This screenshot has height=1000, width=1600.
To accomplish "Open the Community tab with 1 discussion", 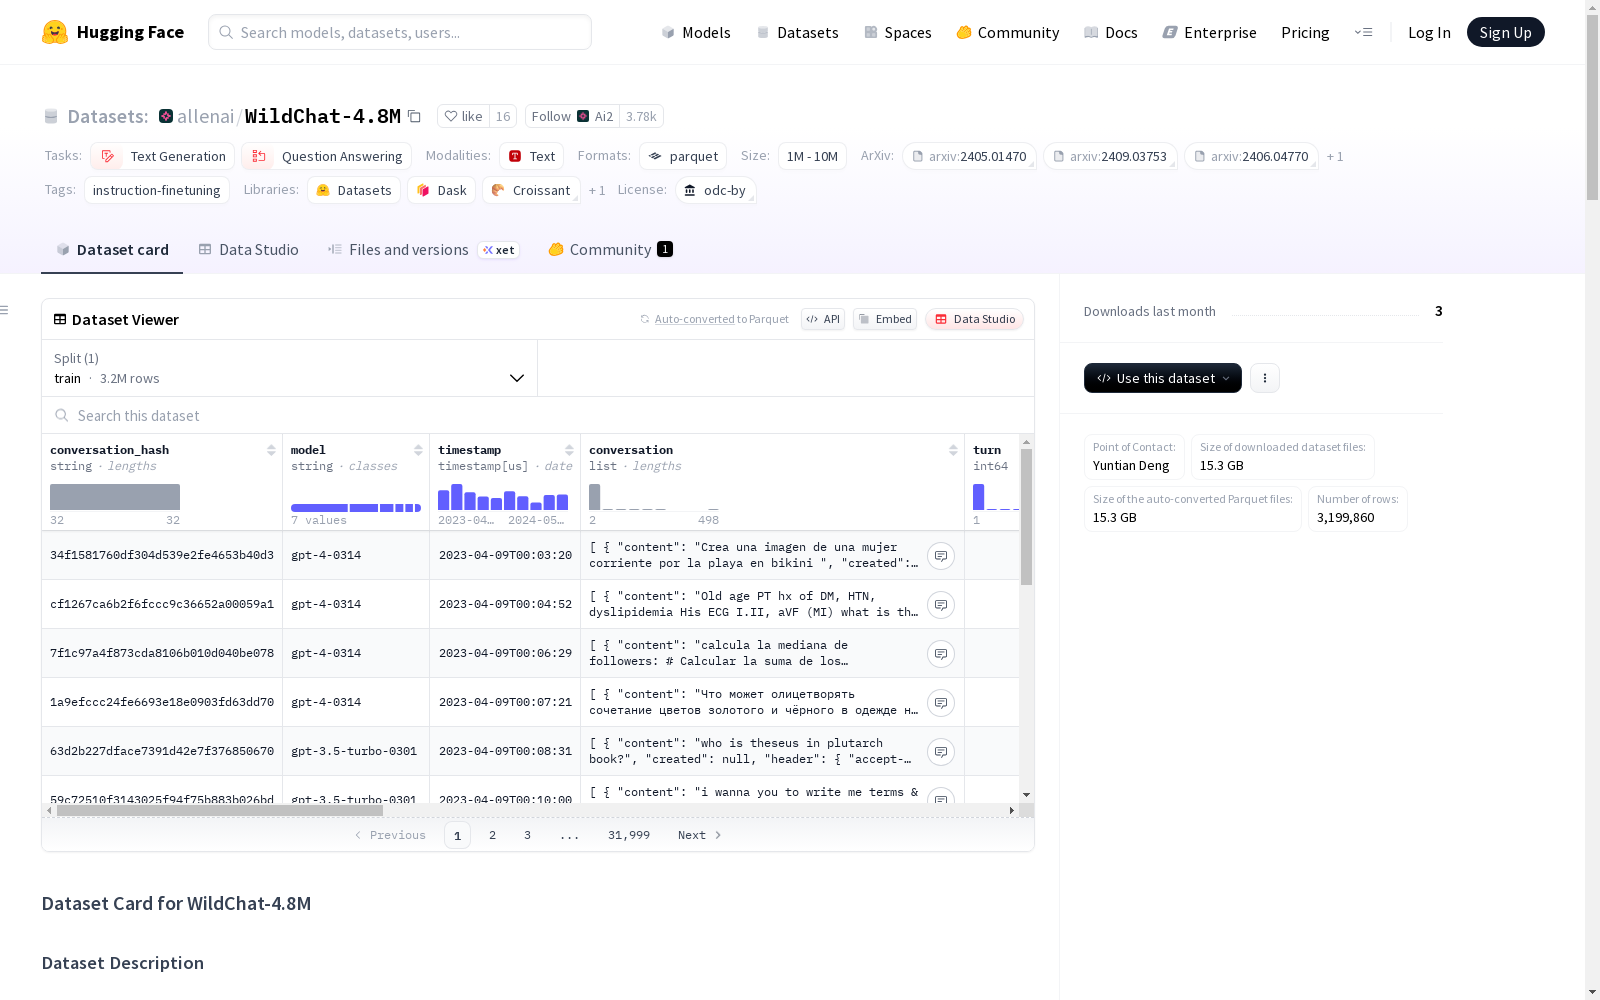I will pos(610,250).
